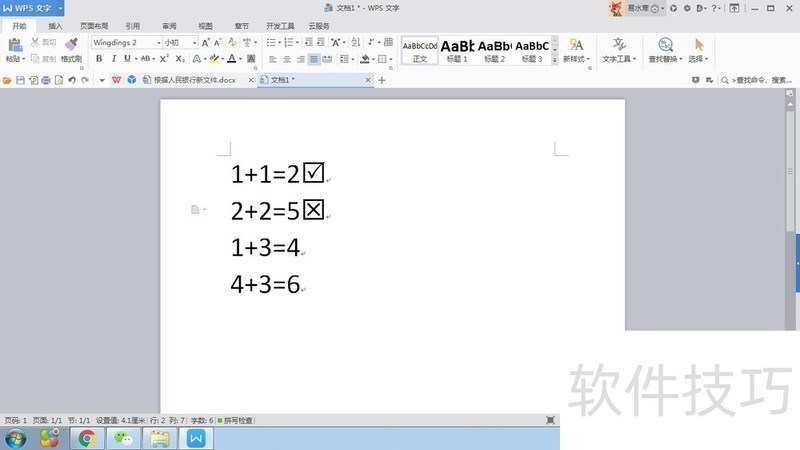Apply superscript formatting

(x=164, y=59)
